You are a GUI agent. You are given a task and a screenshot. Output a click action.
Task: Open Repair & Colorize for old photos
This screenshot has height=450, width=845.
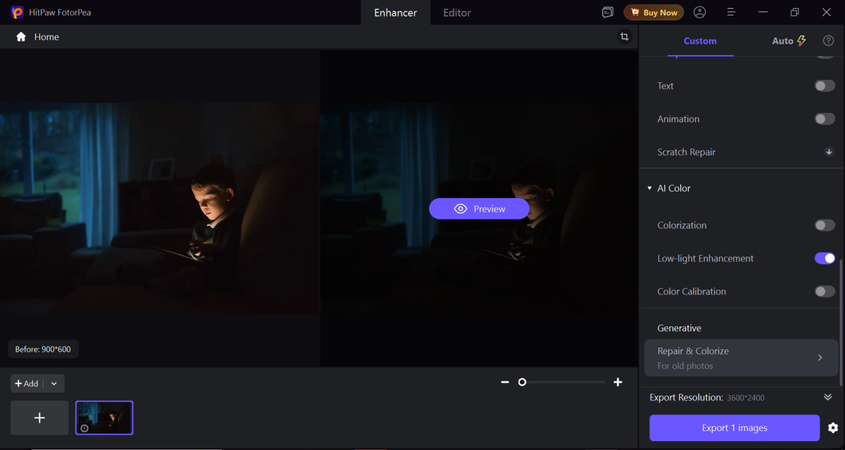(742, 358)
